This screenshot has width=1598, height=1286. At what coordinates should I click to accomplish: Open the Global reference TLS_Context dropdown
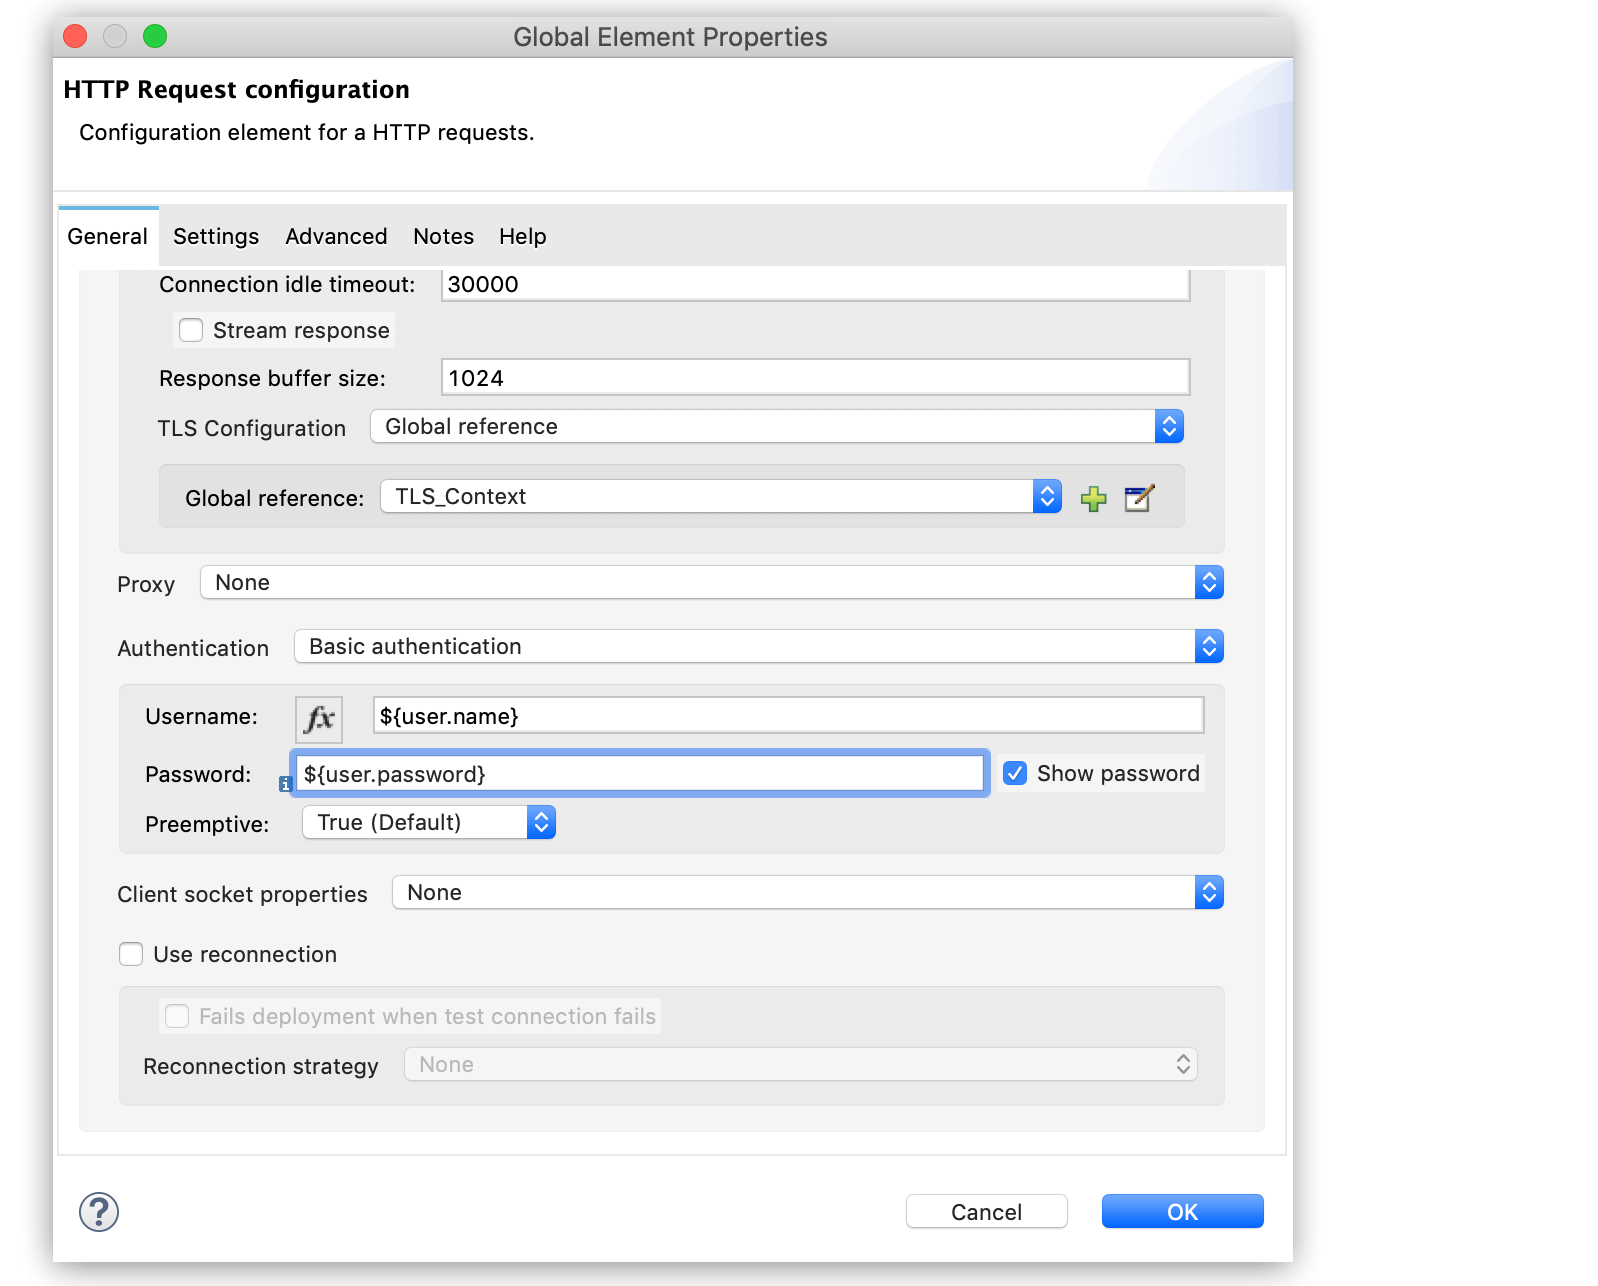coord(720,497)
